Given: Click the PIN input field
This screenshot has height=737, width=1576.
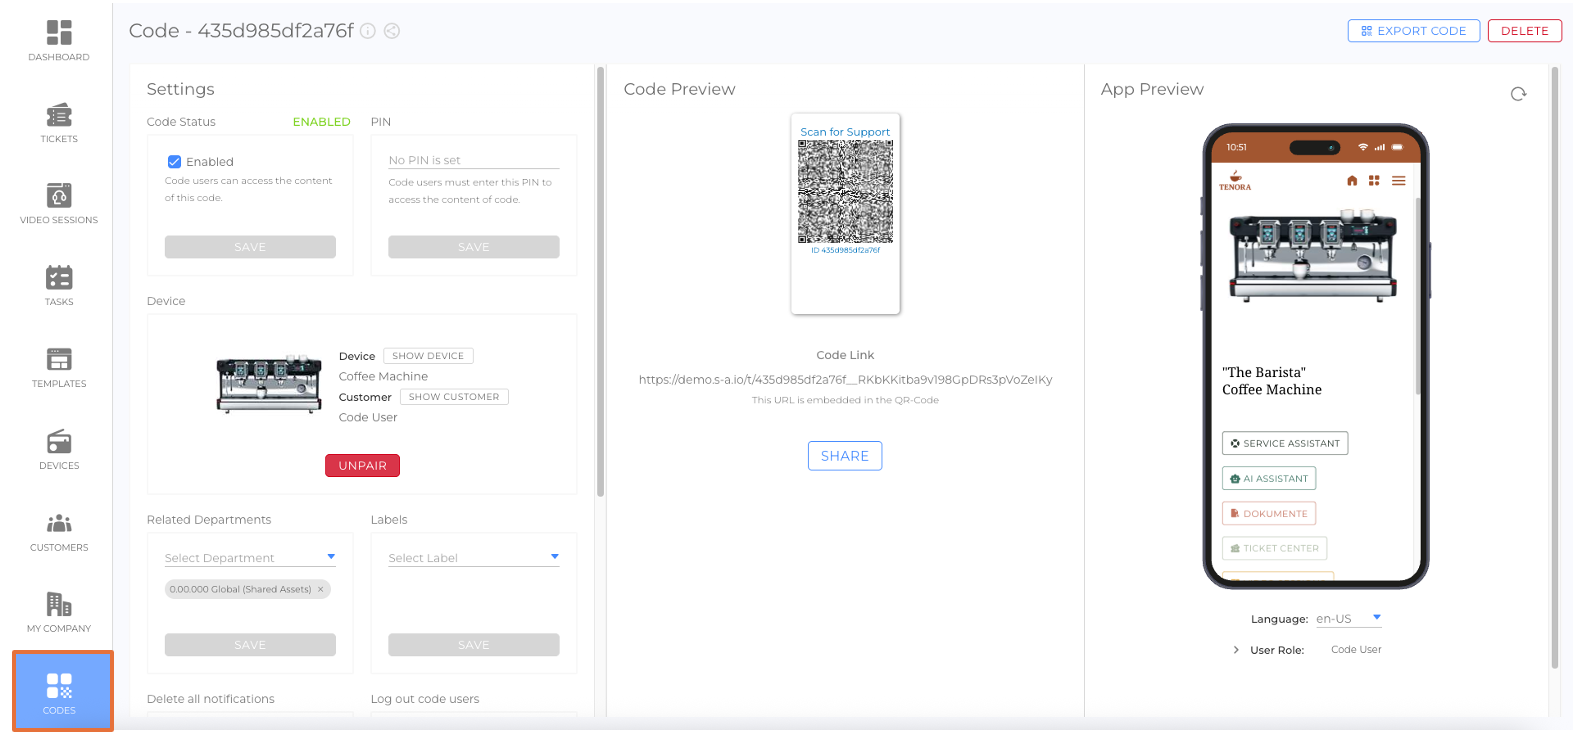Looking at the screenshot, I should coord(473,160).
